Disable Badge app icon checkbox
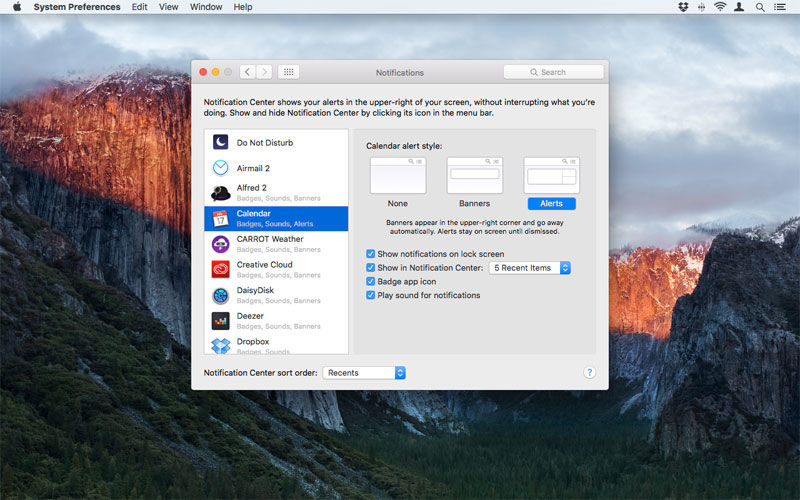This screenshot has height=500, width=800. pos(370,281)
